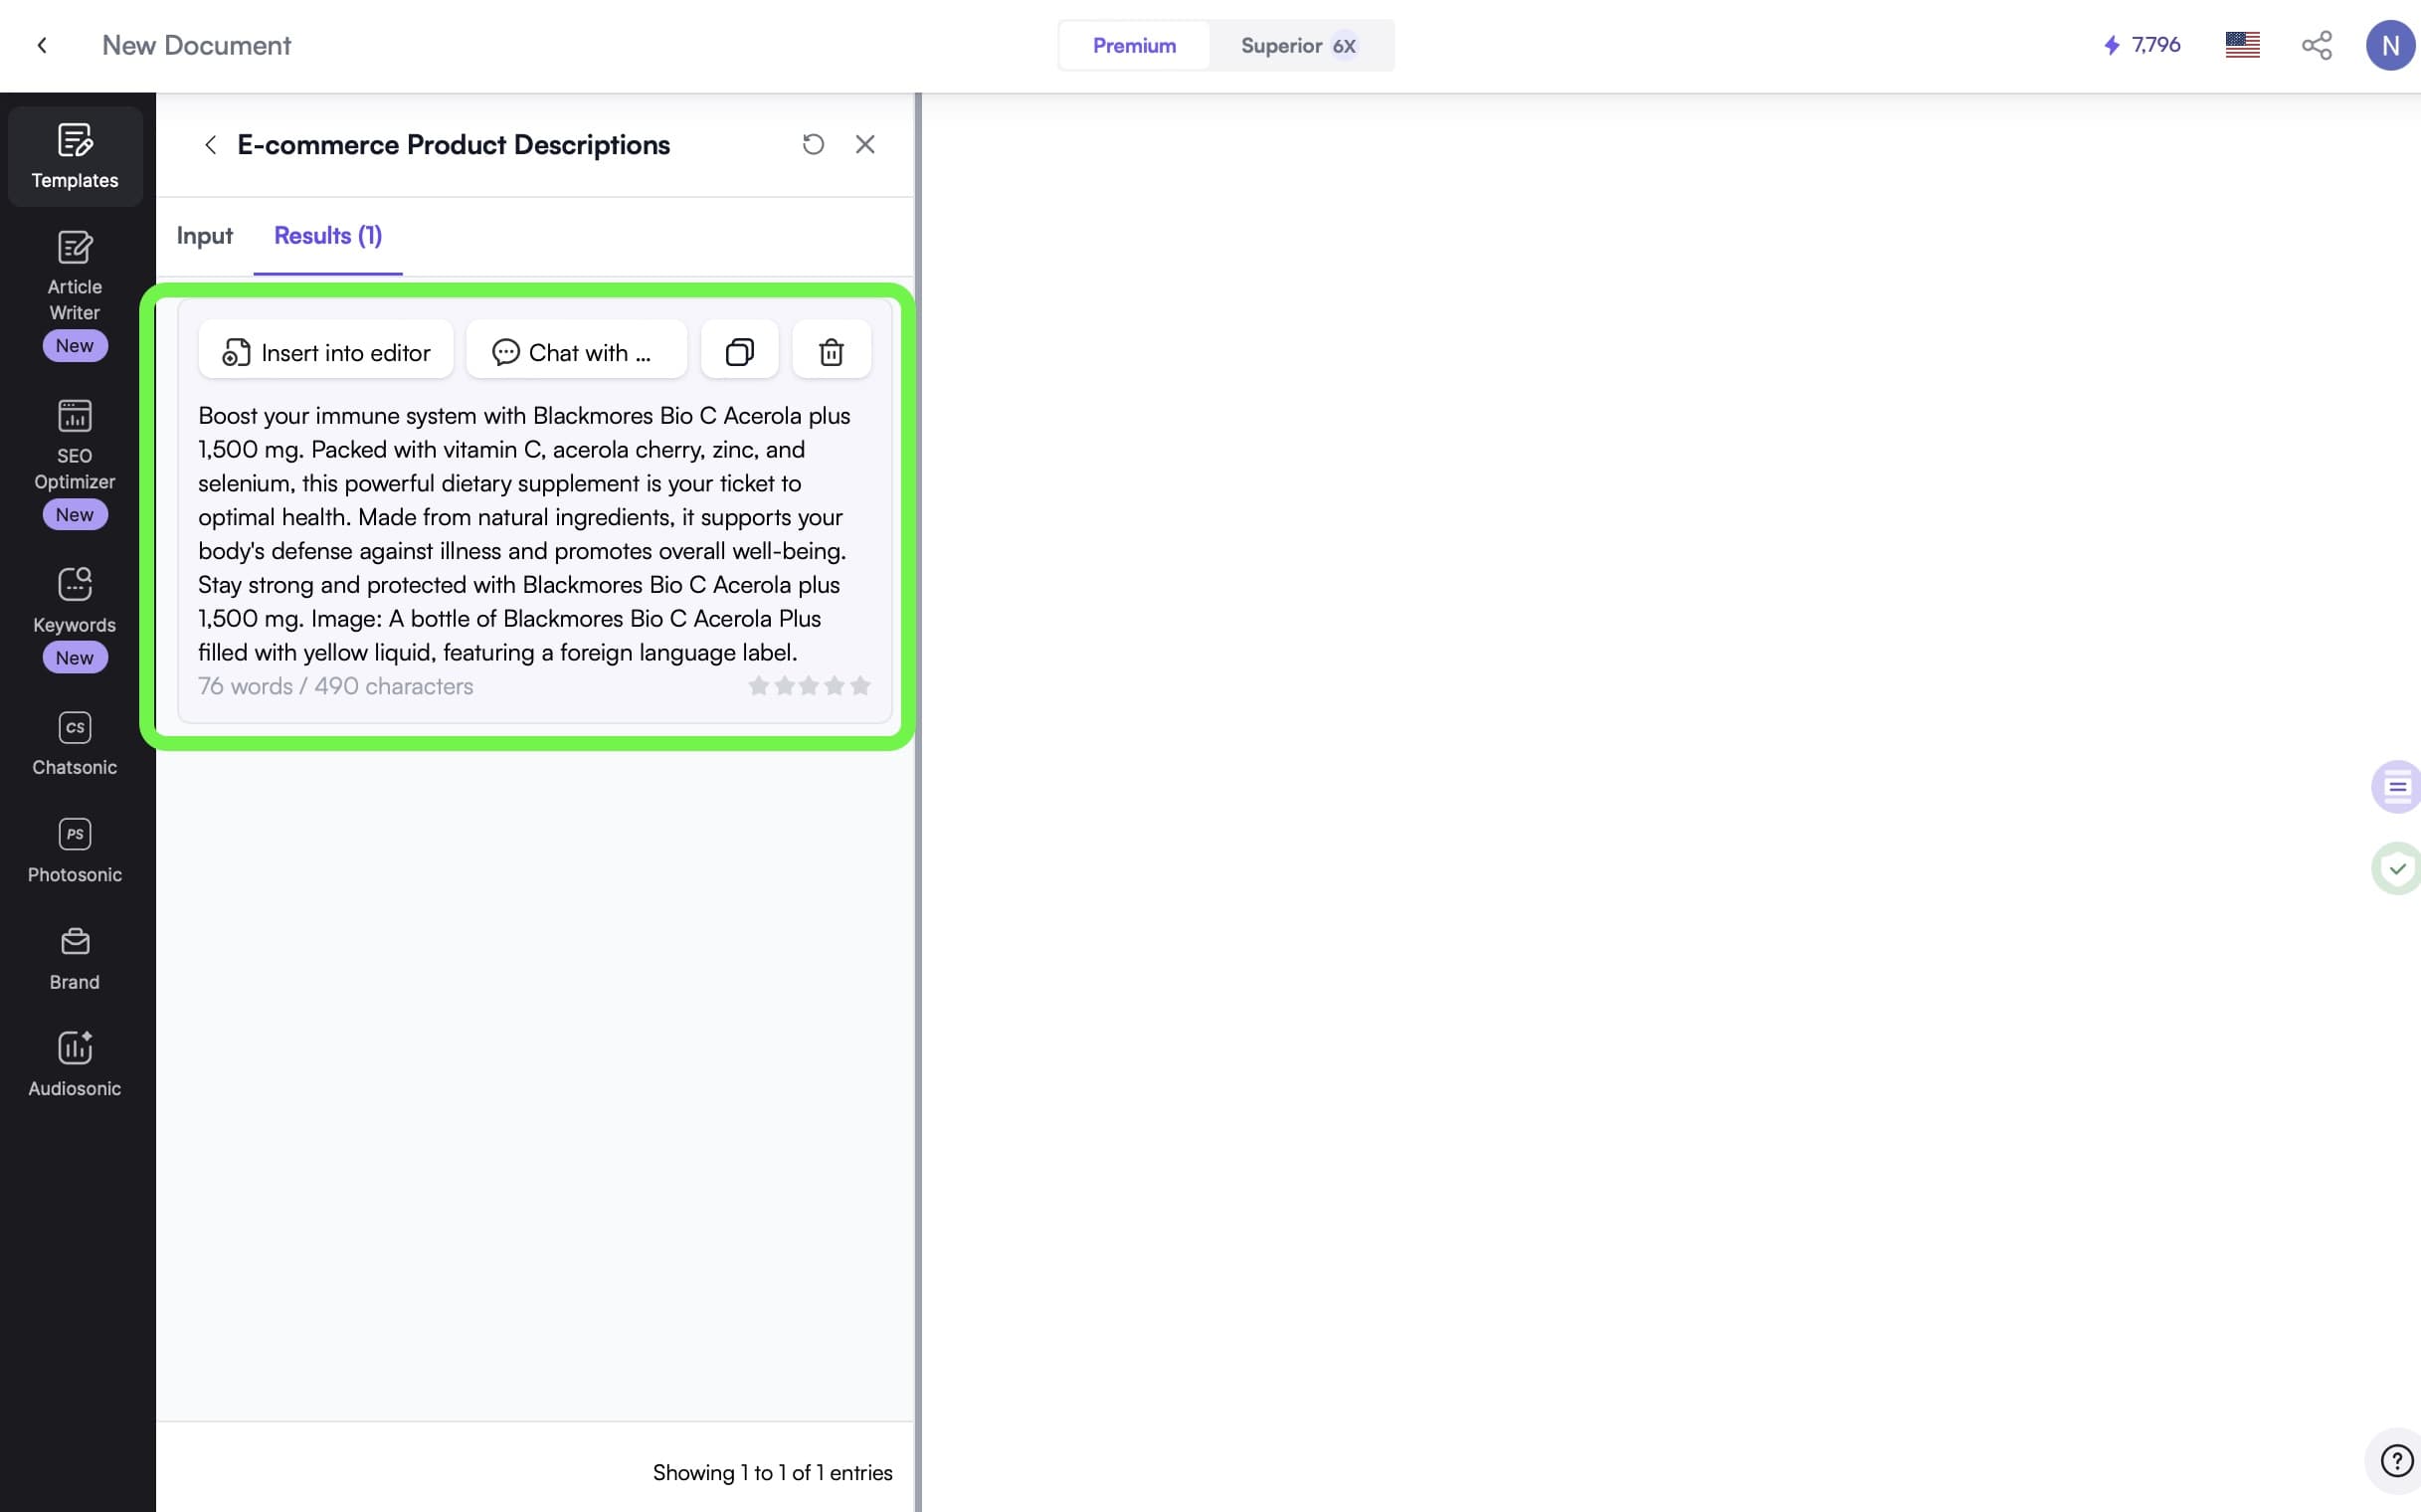
Task: Select the Results (1) tab
Action: tap(328, 236)
